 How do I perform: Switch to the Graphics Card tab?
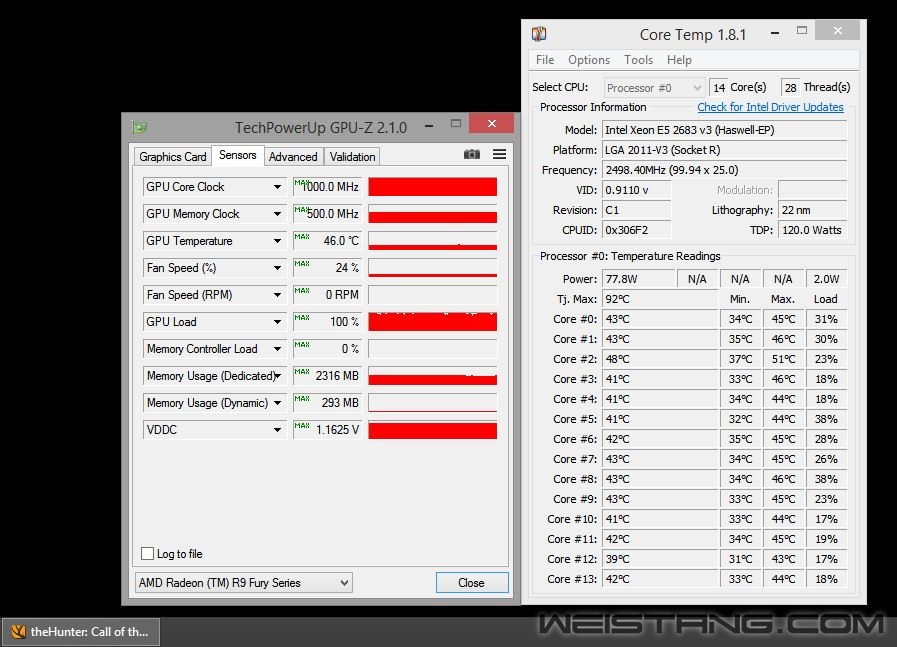pos(172,157)
